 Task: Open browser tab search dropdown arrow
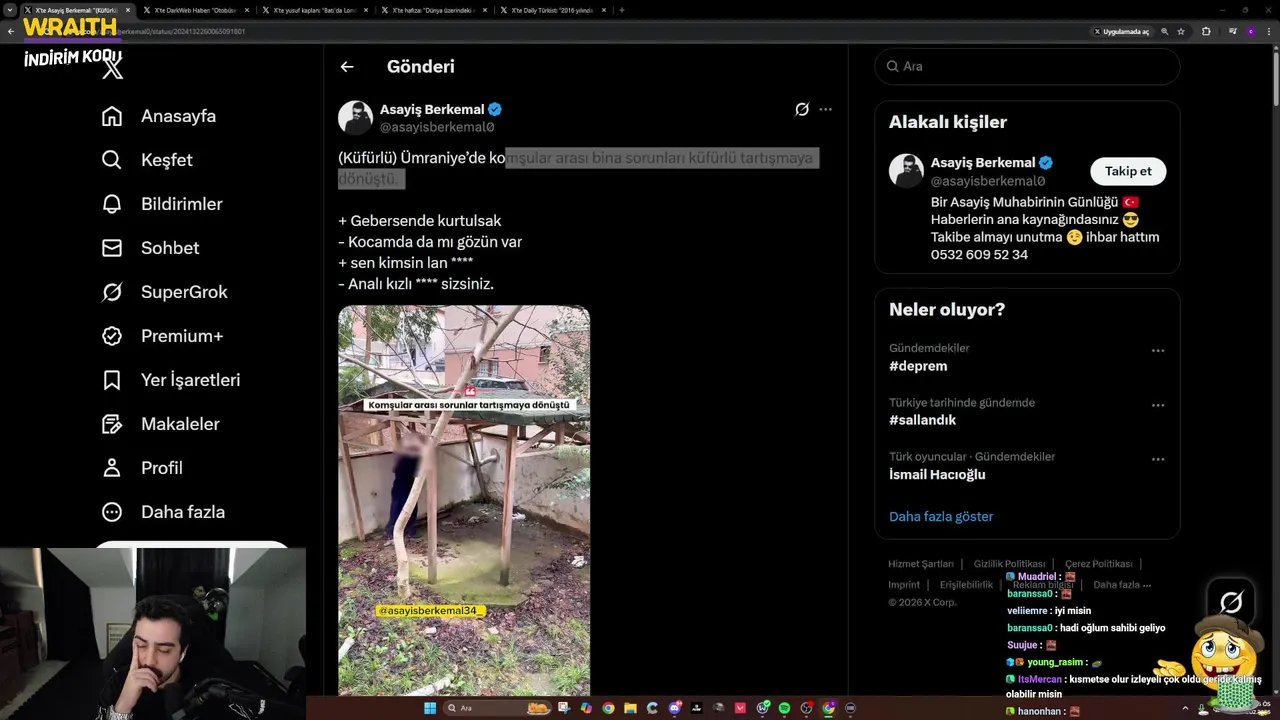[x=9, y=10]
